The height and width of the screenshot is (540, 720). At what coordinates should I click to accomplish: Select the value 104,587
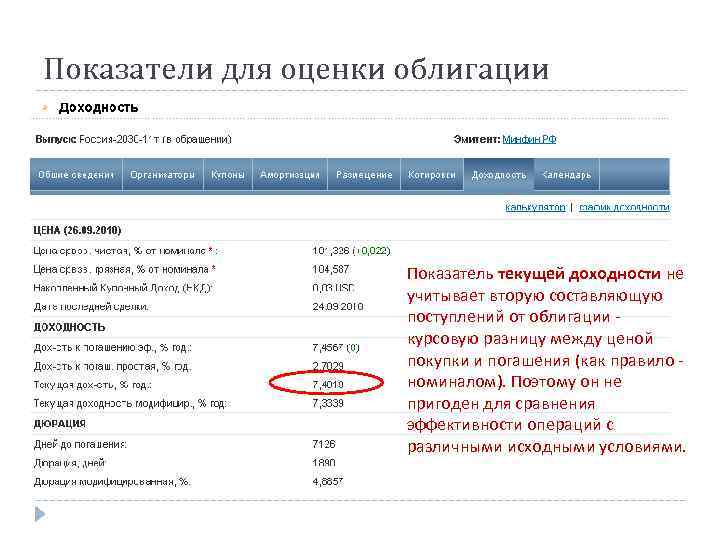(331, 269)
